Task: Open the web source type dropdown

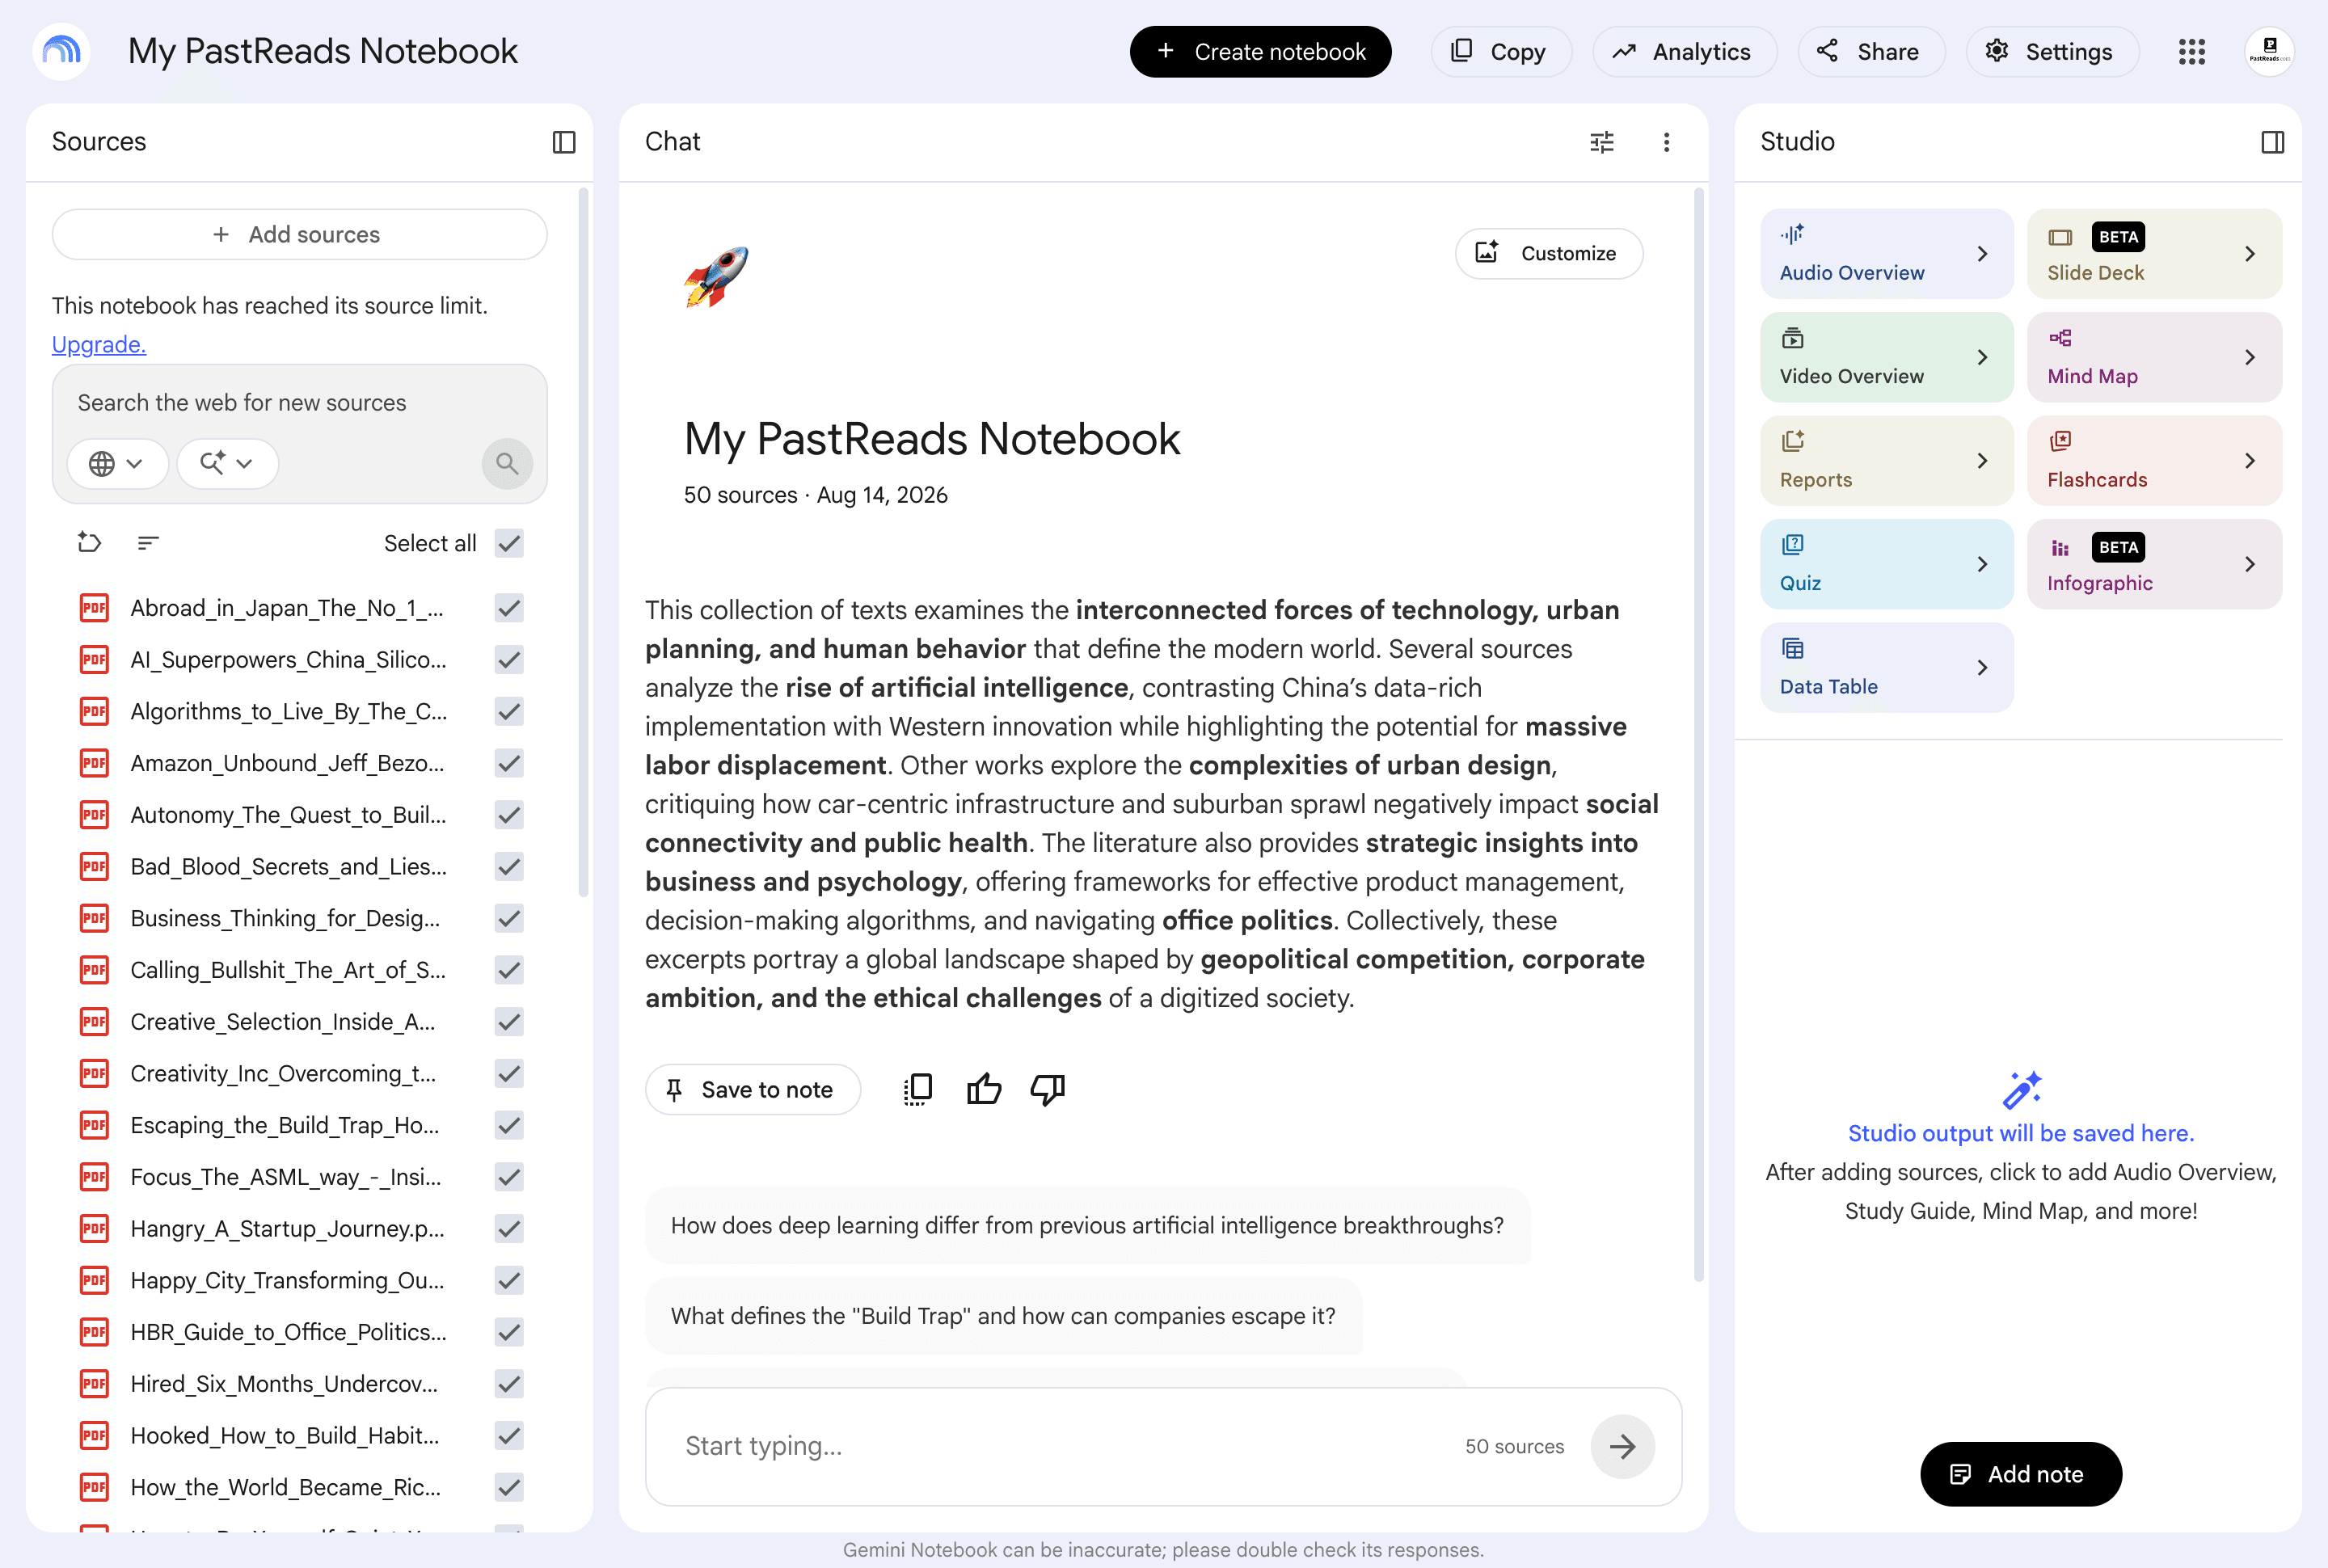Action: coord(117,463)
